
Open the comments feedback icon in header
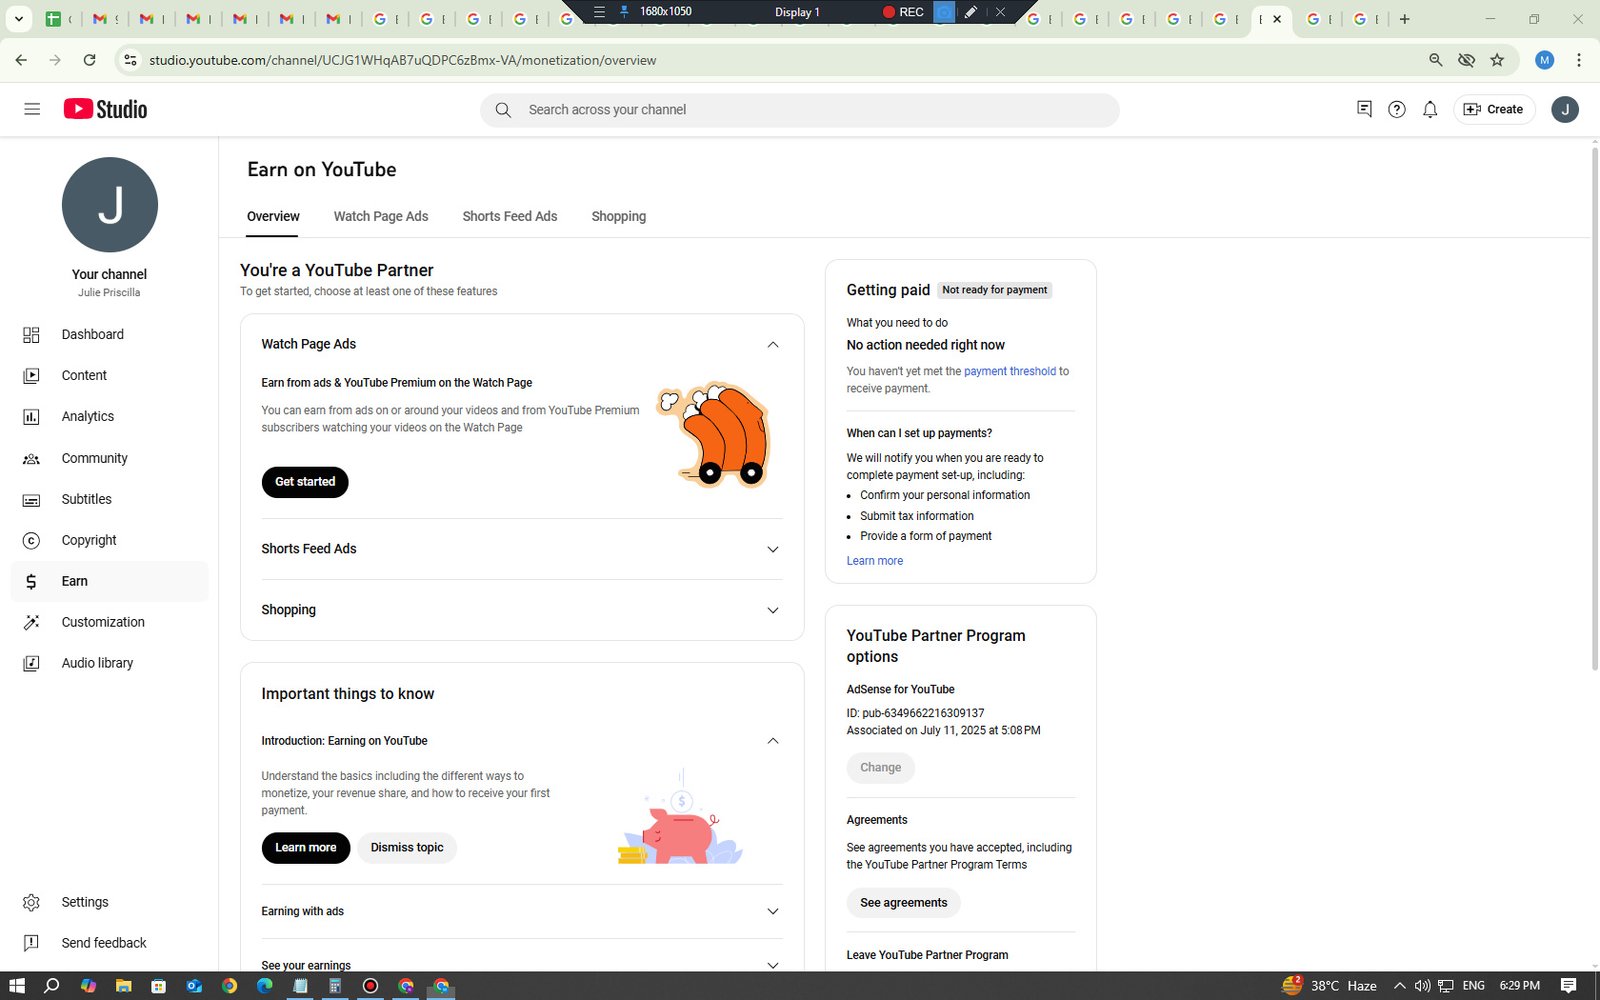[1364, 109]
